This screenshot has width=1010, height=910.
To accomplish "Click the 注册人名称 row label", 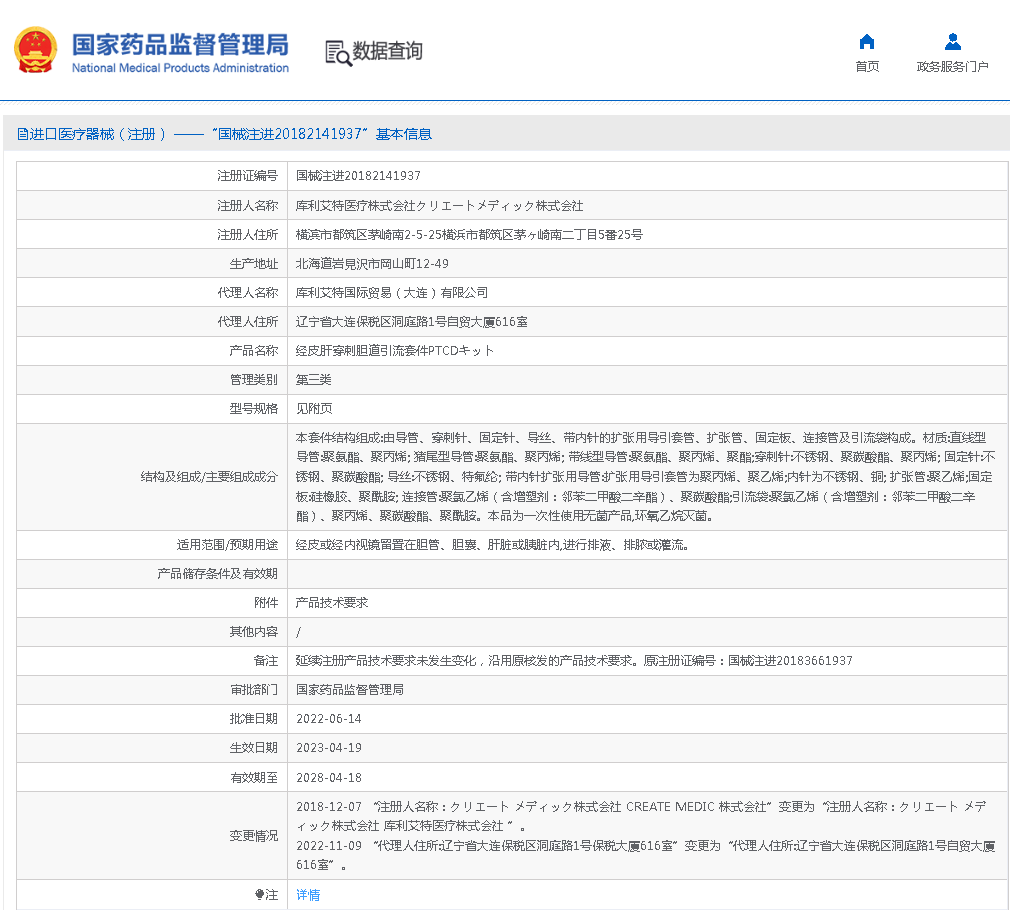I will 247,205.
